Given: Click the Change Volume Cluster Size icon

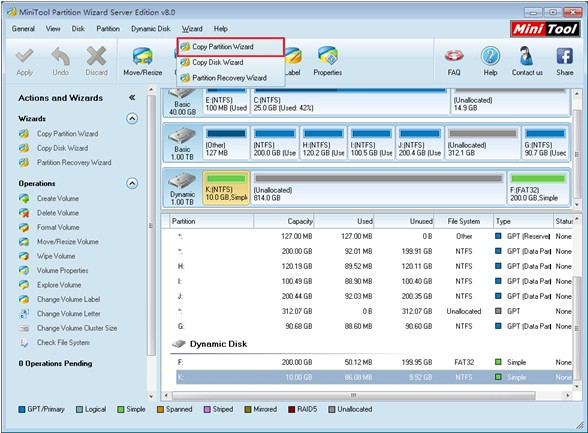Looking at the screenshot, I should tap(24, 328).
